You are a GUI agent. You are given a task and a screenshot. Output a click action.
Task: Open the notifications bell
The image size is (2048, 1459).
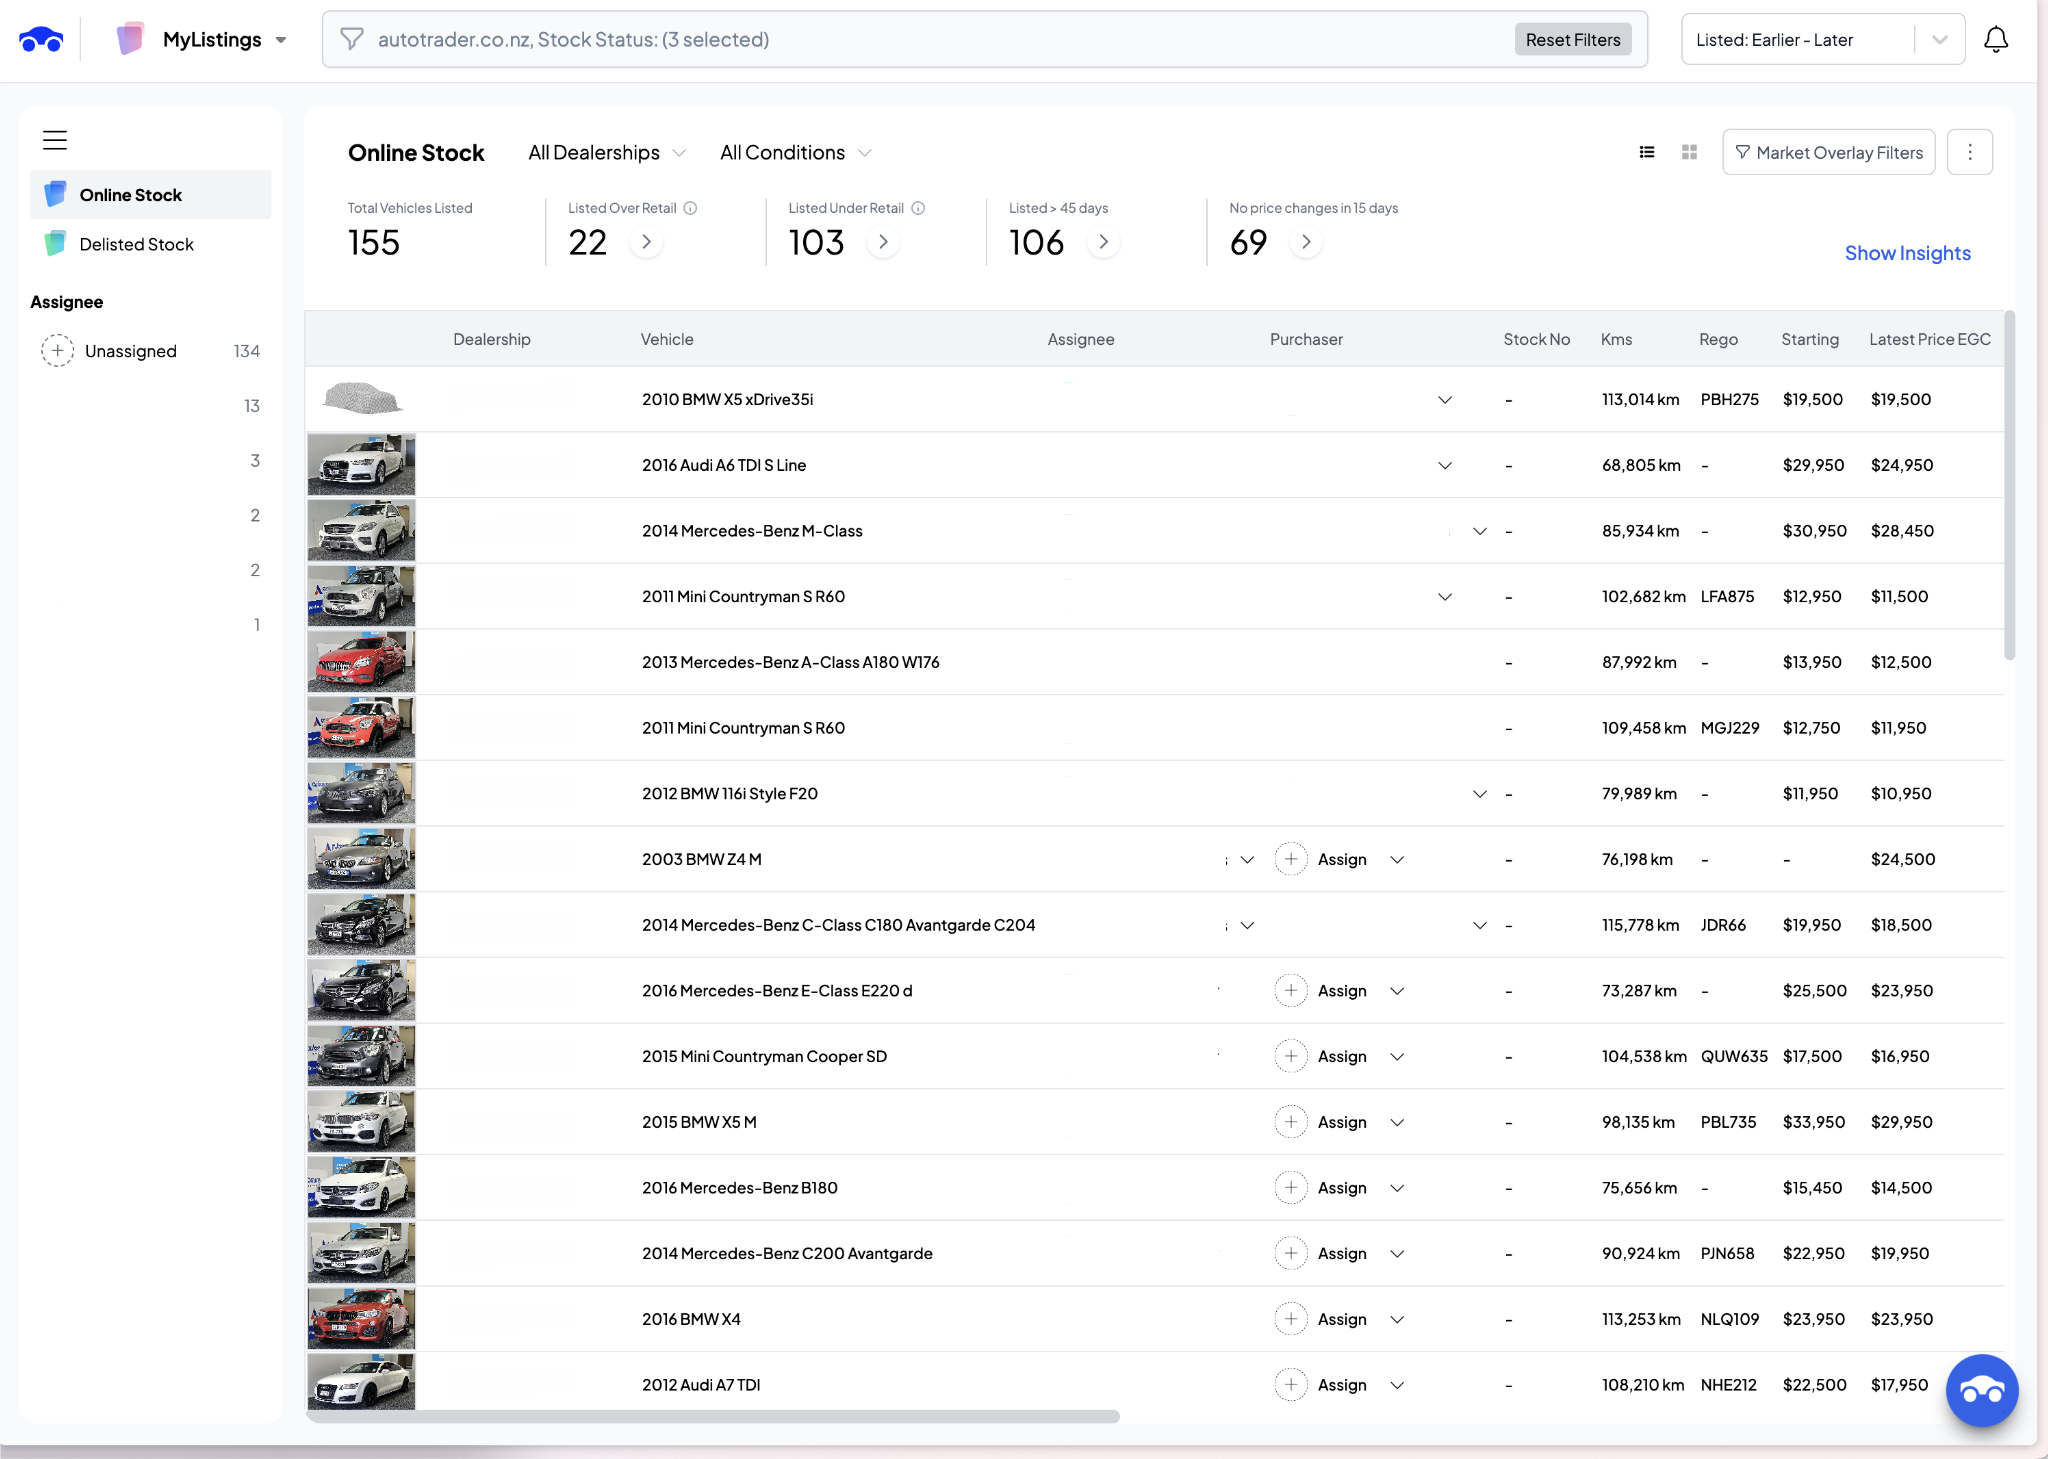click(1996, 40)
